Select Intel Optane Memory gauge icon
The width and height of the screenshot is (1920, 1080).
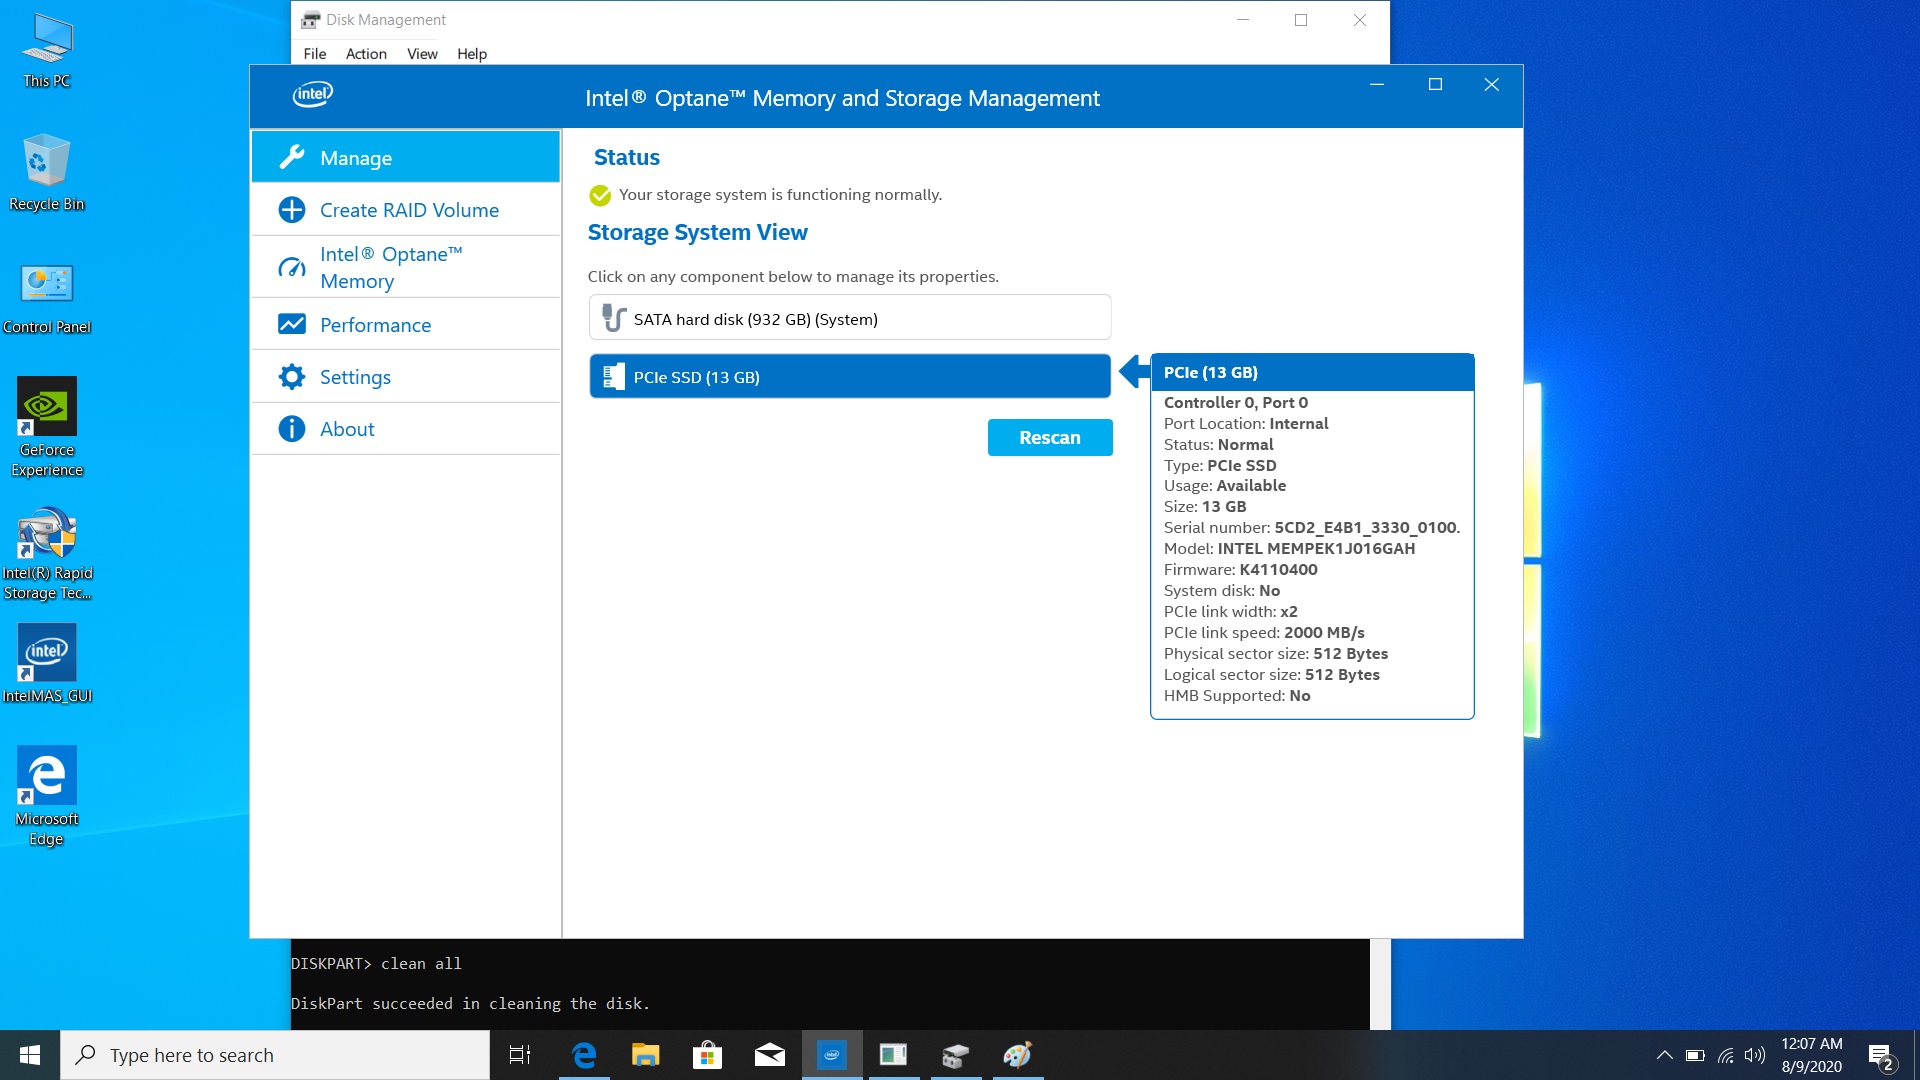[x=292, y=268]
